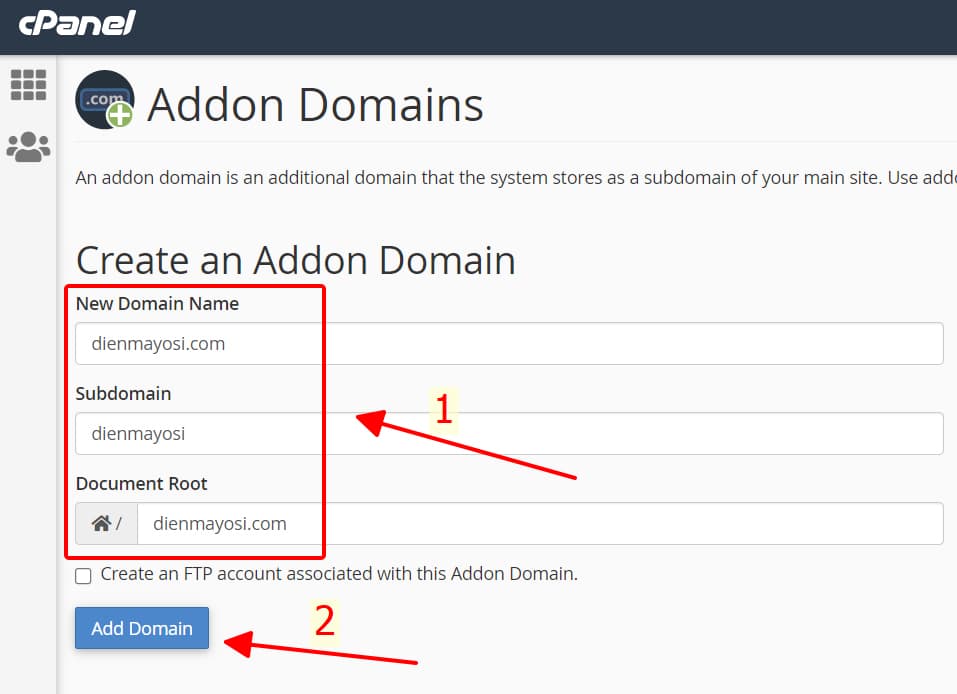Click the 'Create an Addon Domain' heading

pyautogui.click(x=296, y=260)
